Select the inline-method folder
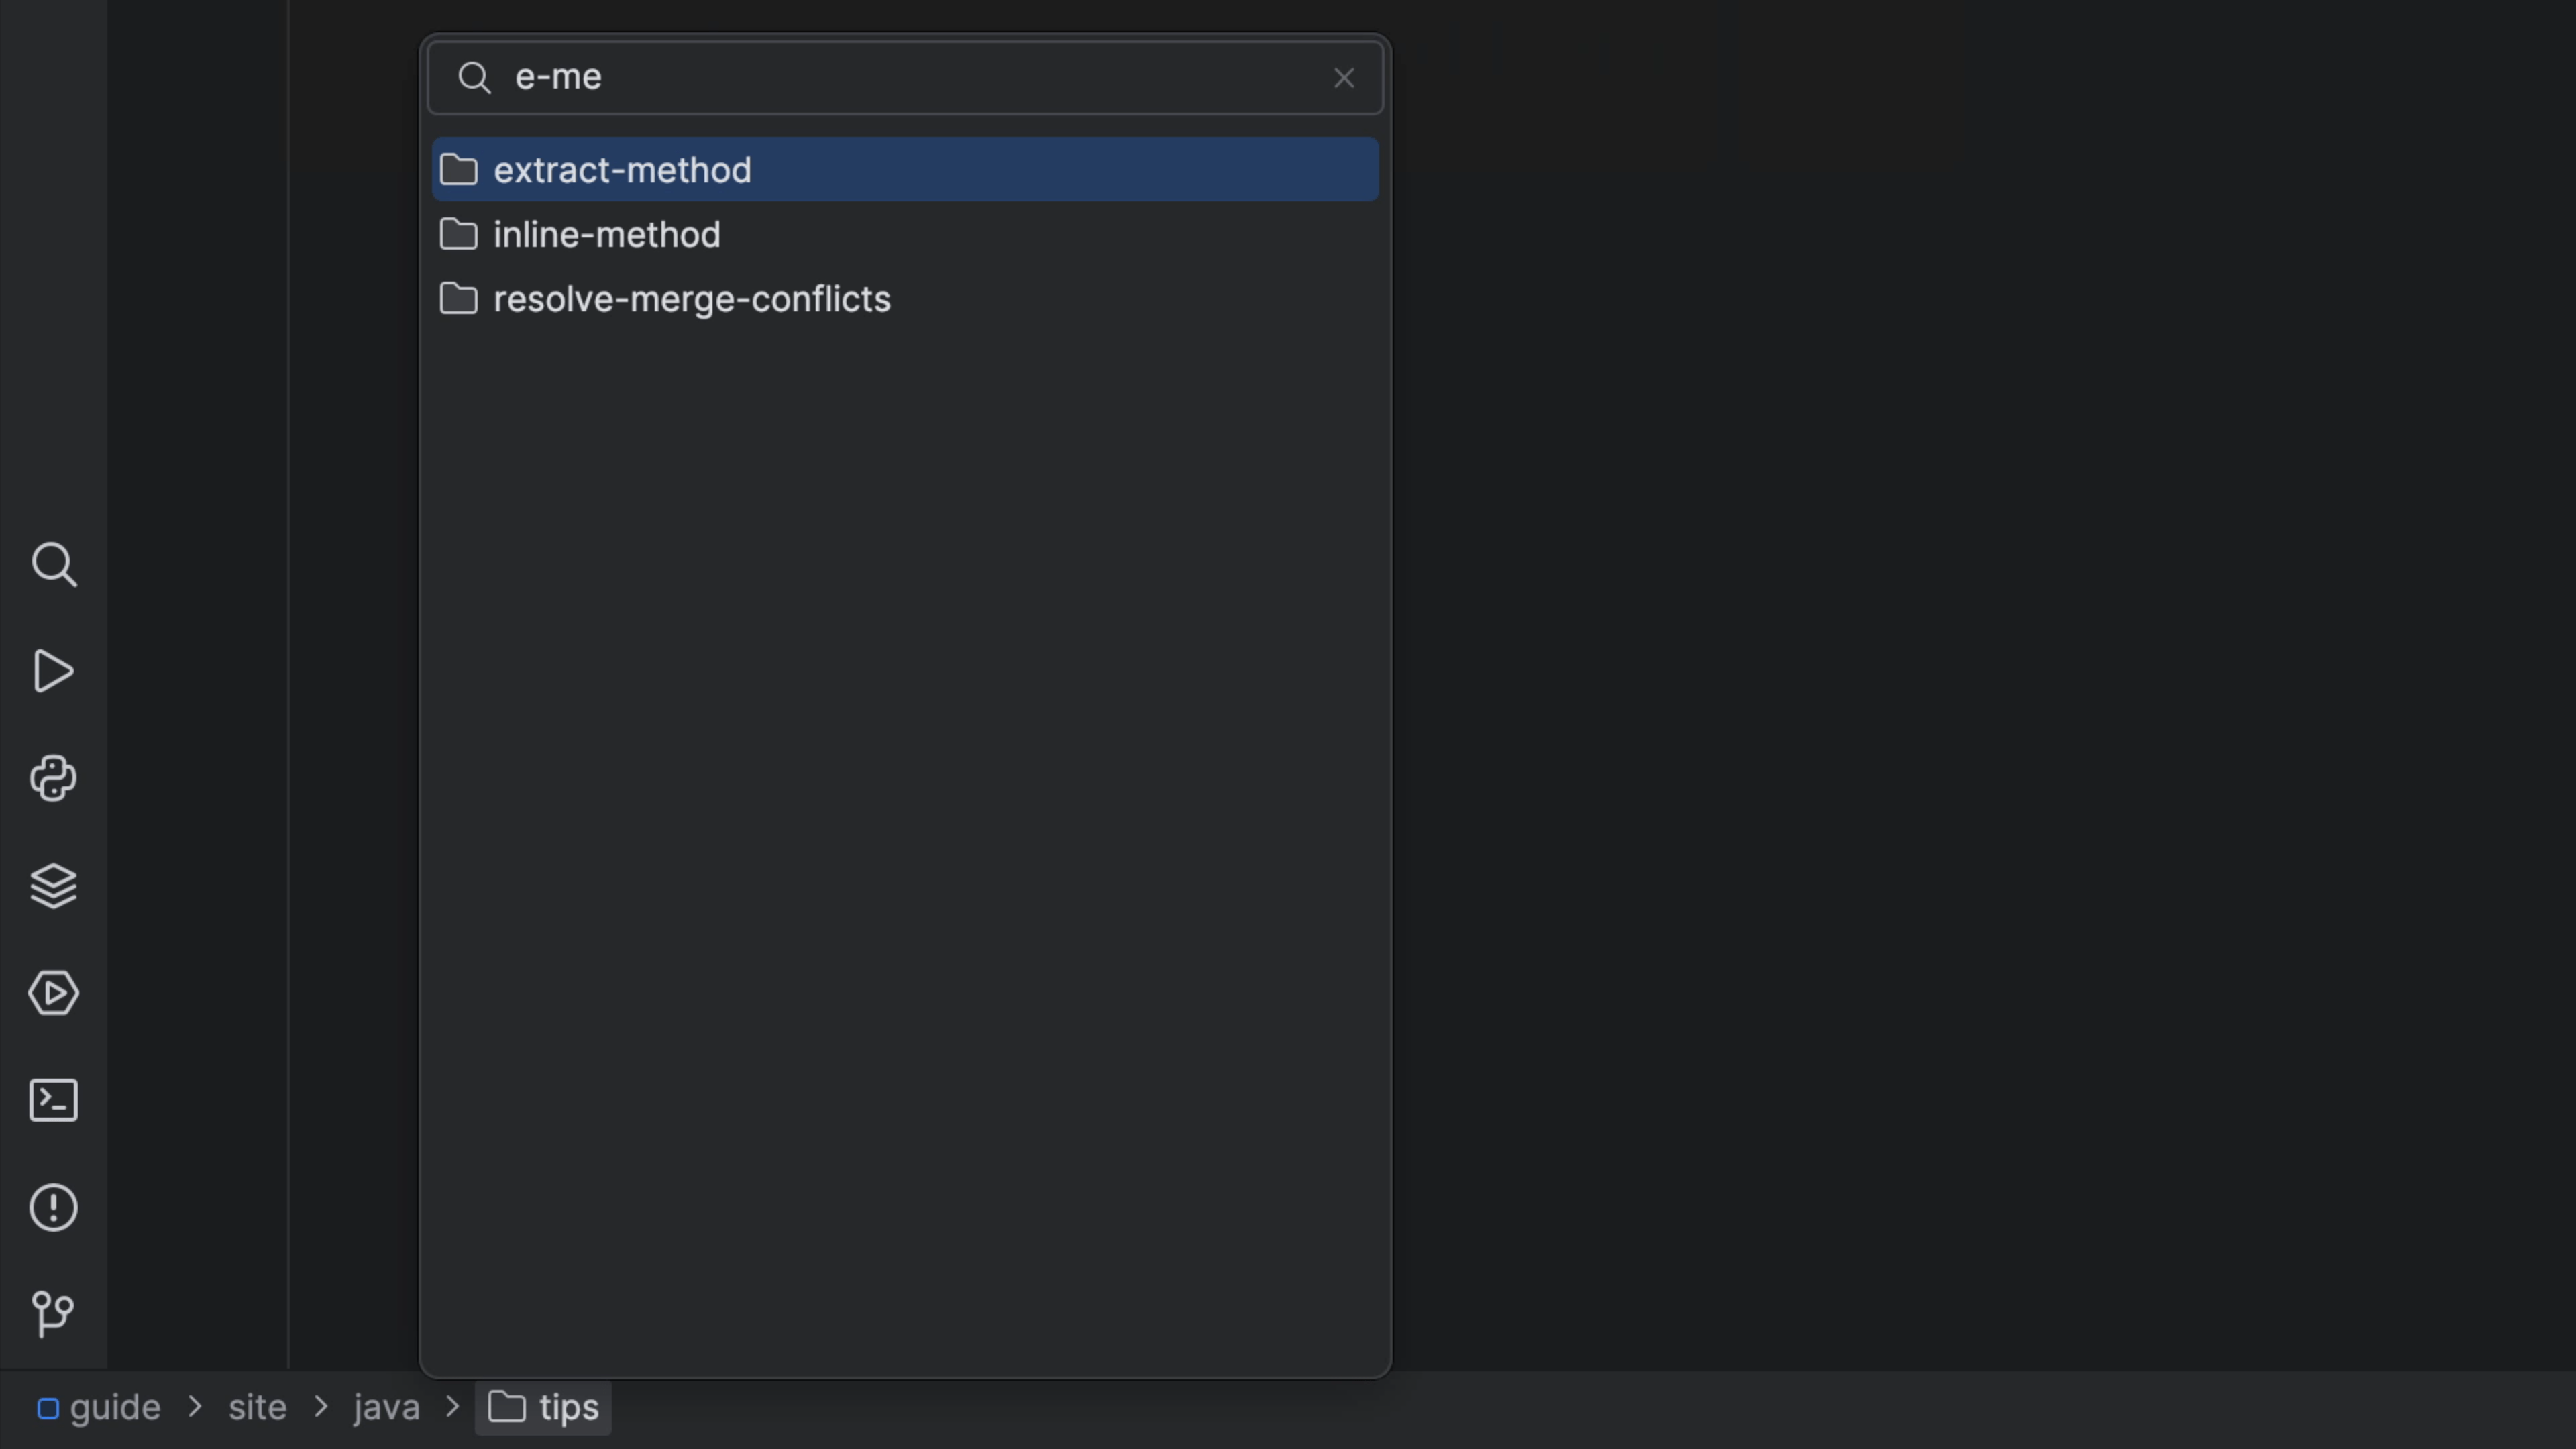Viewport: 2576px width, 1449px height. pos(607,235)
